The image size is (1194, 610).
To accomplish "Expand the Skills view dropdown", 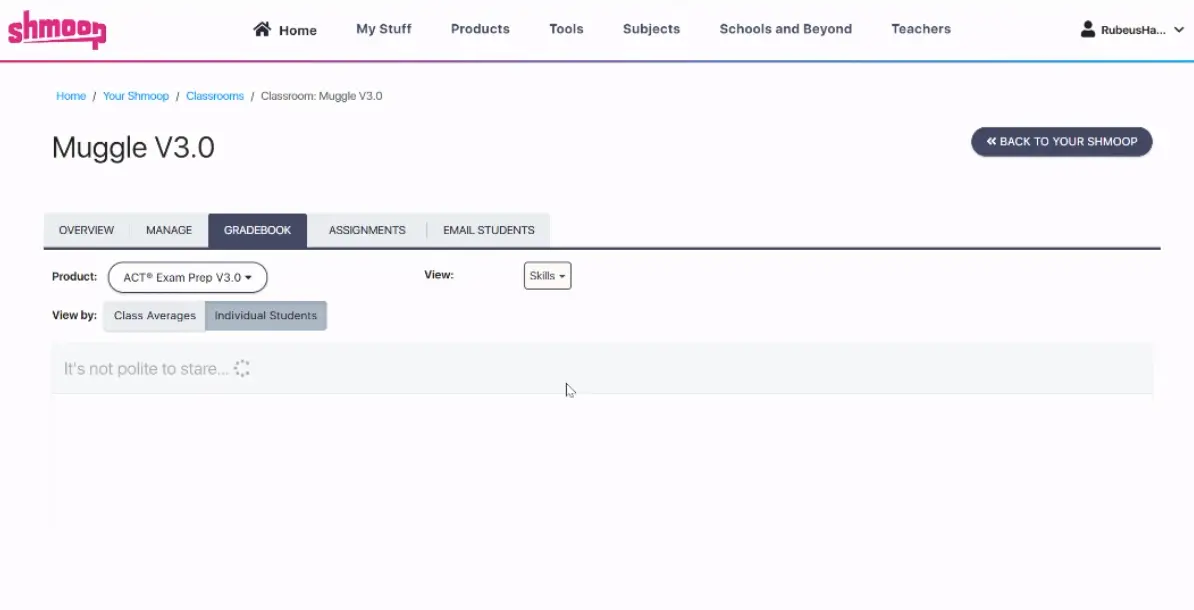I will click(547, 276).
